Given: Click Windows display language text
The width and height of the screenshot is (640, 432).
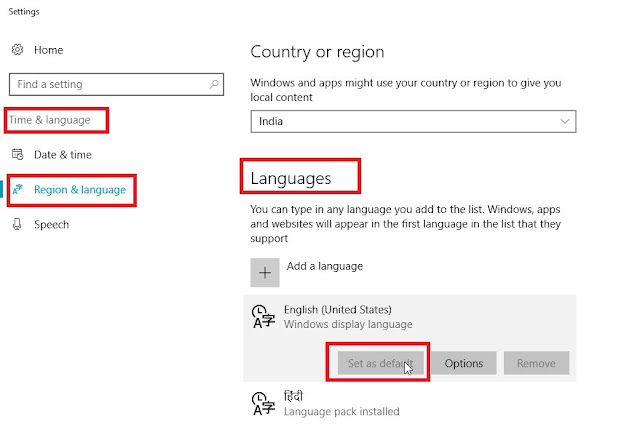Looking at the screenshot, I should pyautogui.click(x=348, y=324).
